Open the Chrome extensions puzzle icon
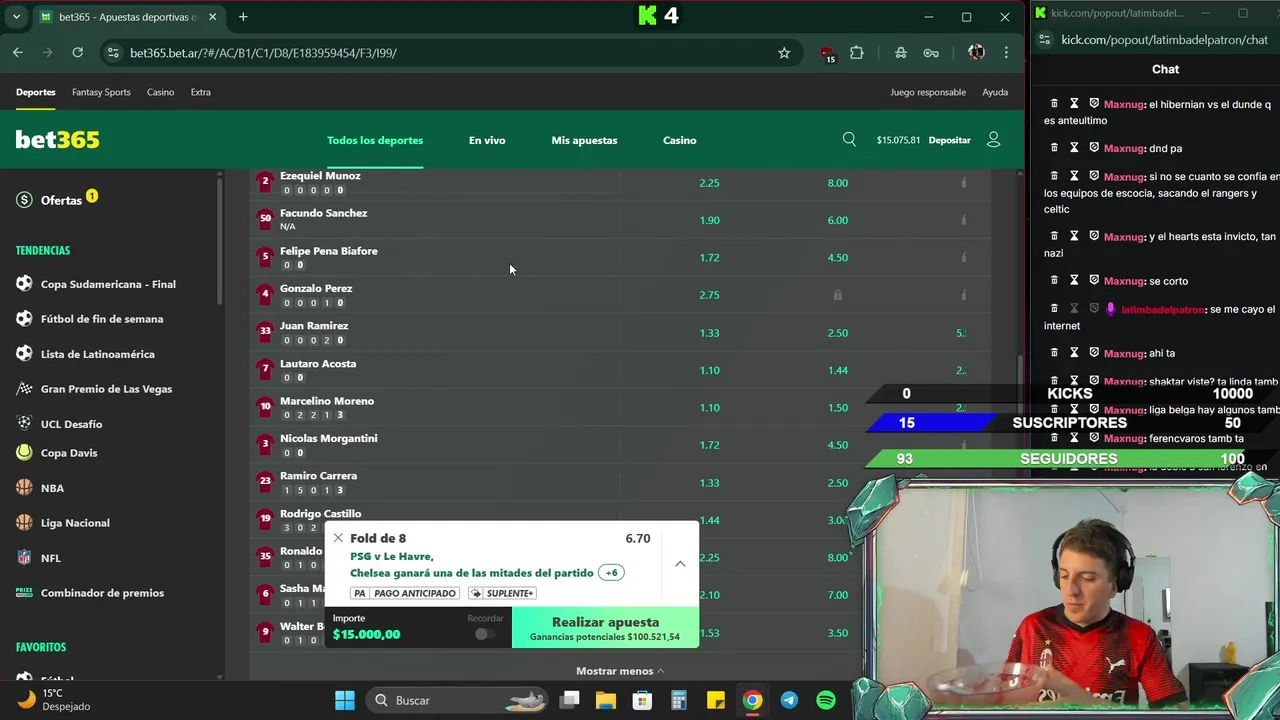The width and height of the screenshot is (1280, 720). click(x=857, y=53)
